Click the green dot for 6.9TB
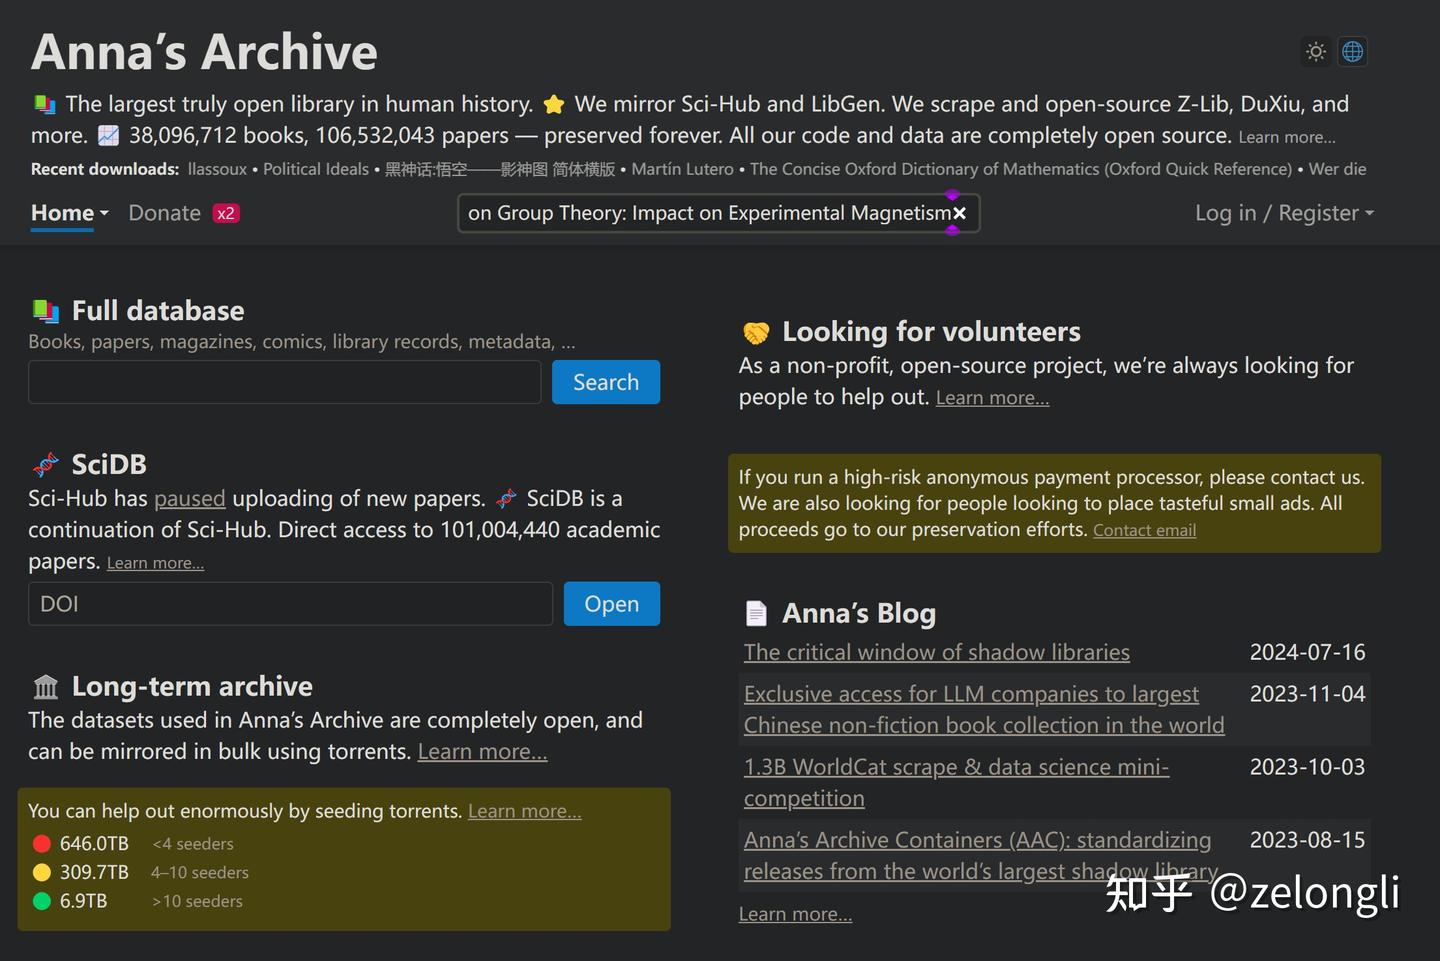 coord(42,901)
